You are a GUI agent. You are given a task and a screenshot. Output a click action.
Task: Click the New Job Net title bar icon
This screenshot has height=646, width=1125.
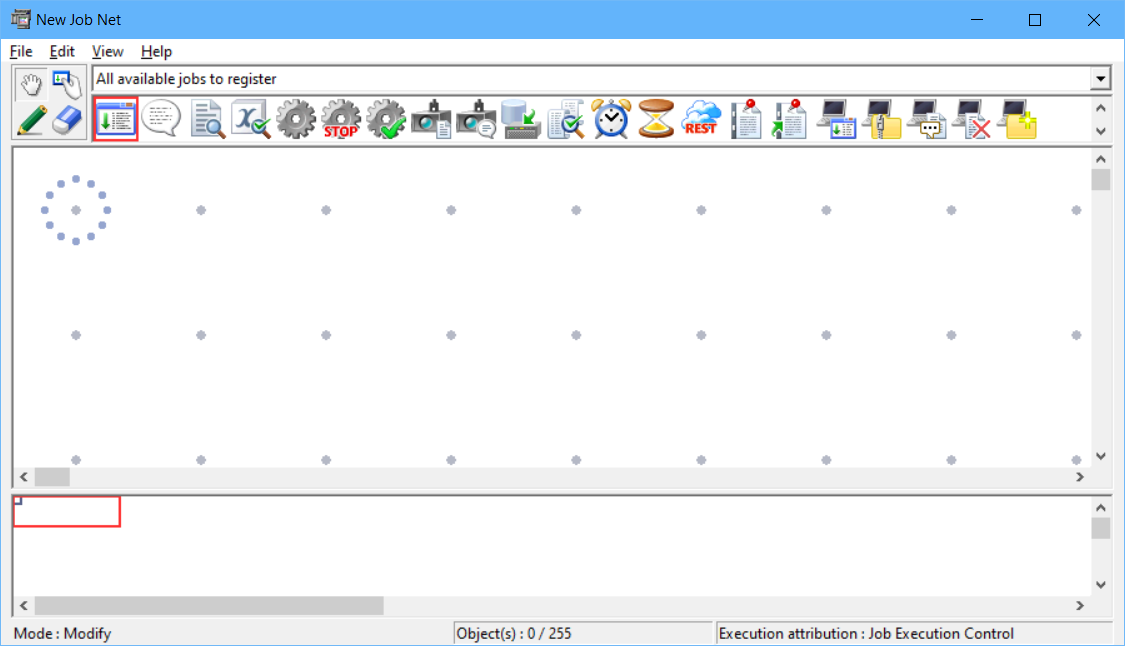(21, 19)
